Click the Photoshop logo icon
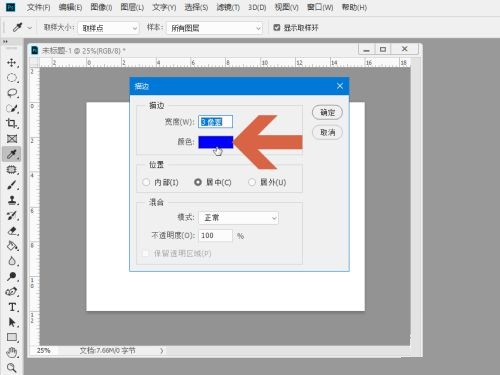 (11, 7)
